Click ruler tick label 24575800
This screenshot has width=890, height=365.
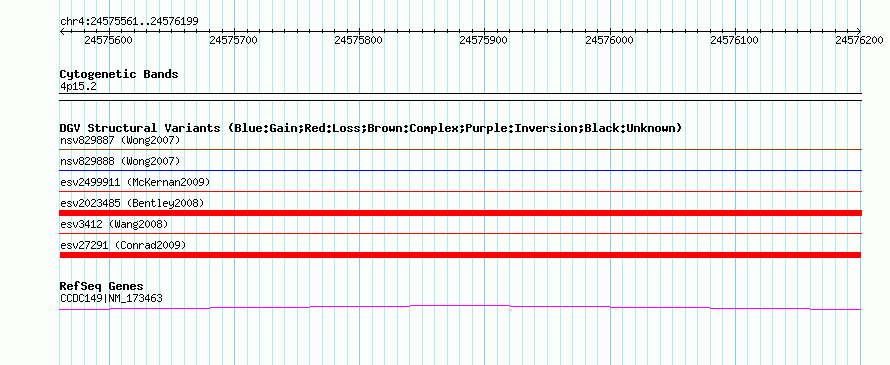(359, 40)
